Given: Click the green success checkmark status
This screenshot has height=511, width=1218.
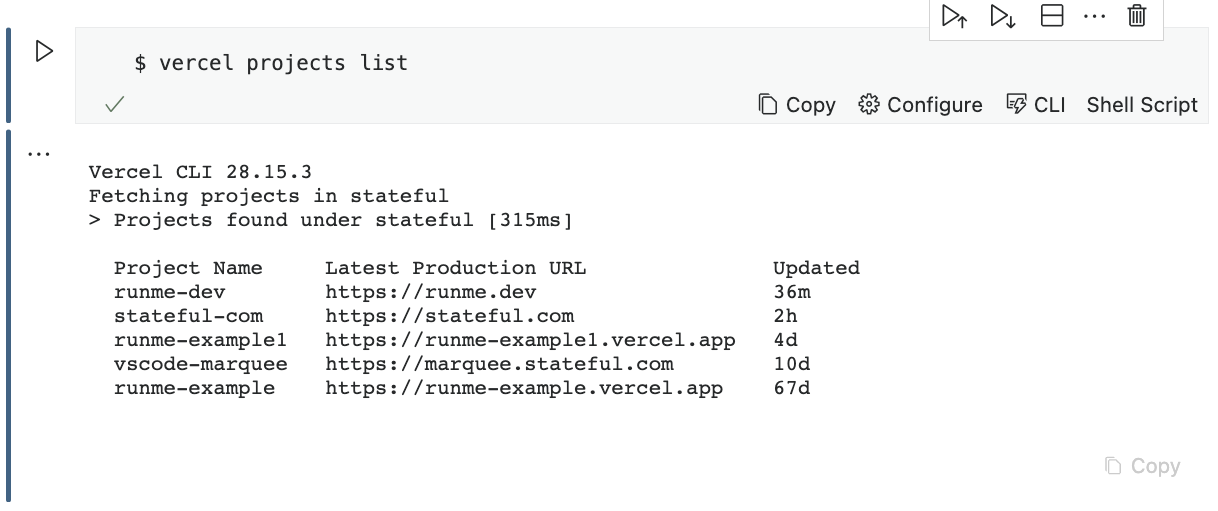Looking at the screenshot, I should pos(114,105).
